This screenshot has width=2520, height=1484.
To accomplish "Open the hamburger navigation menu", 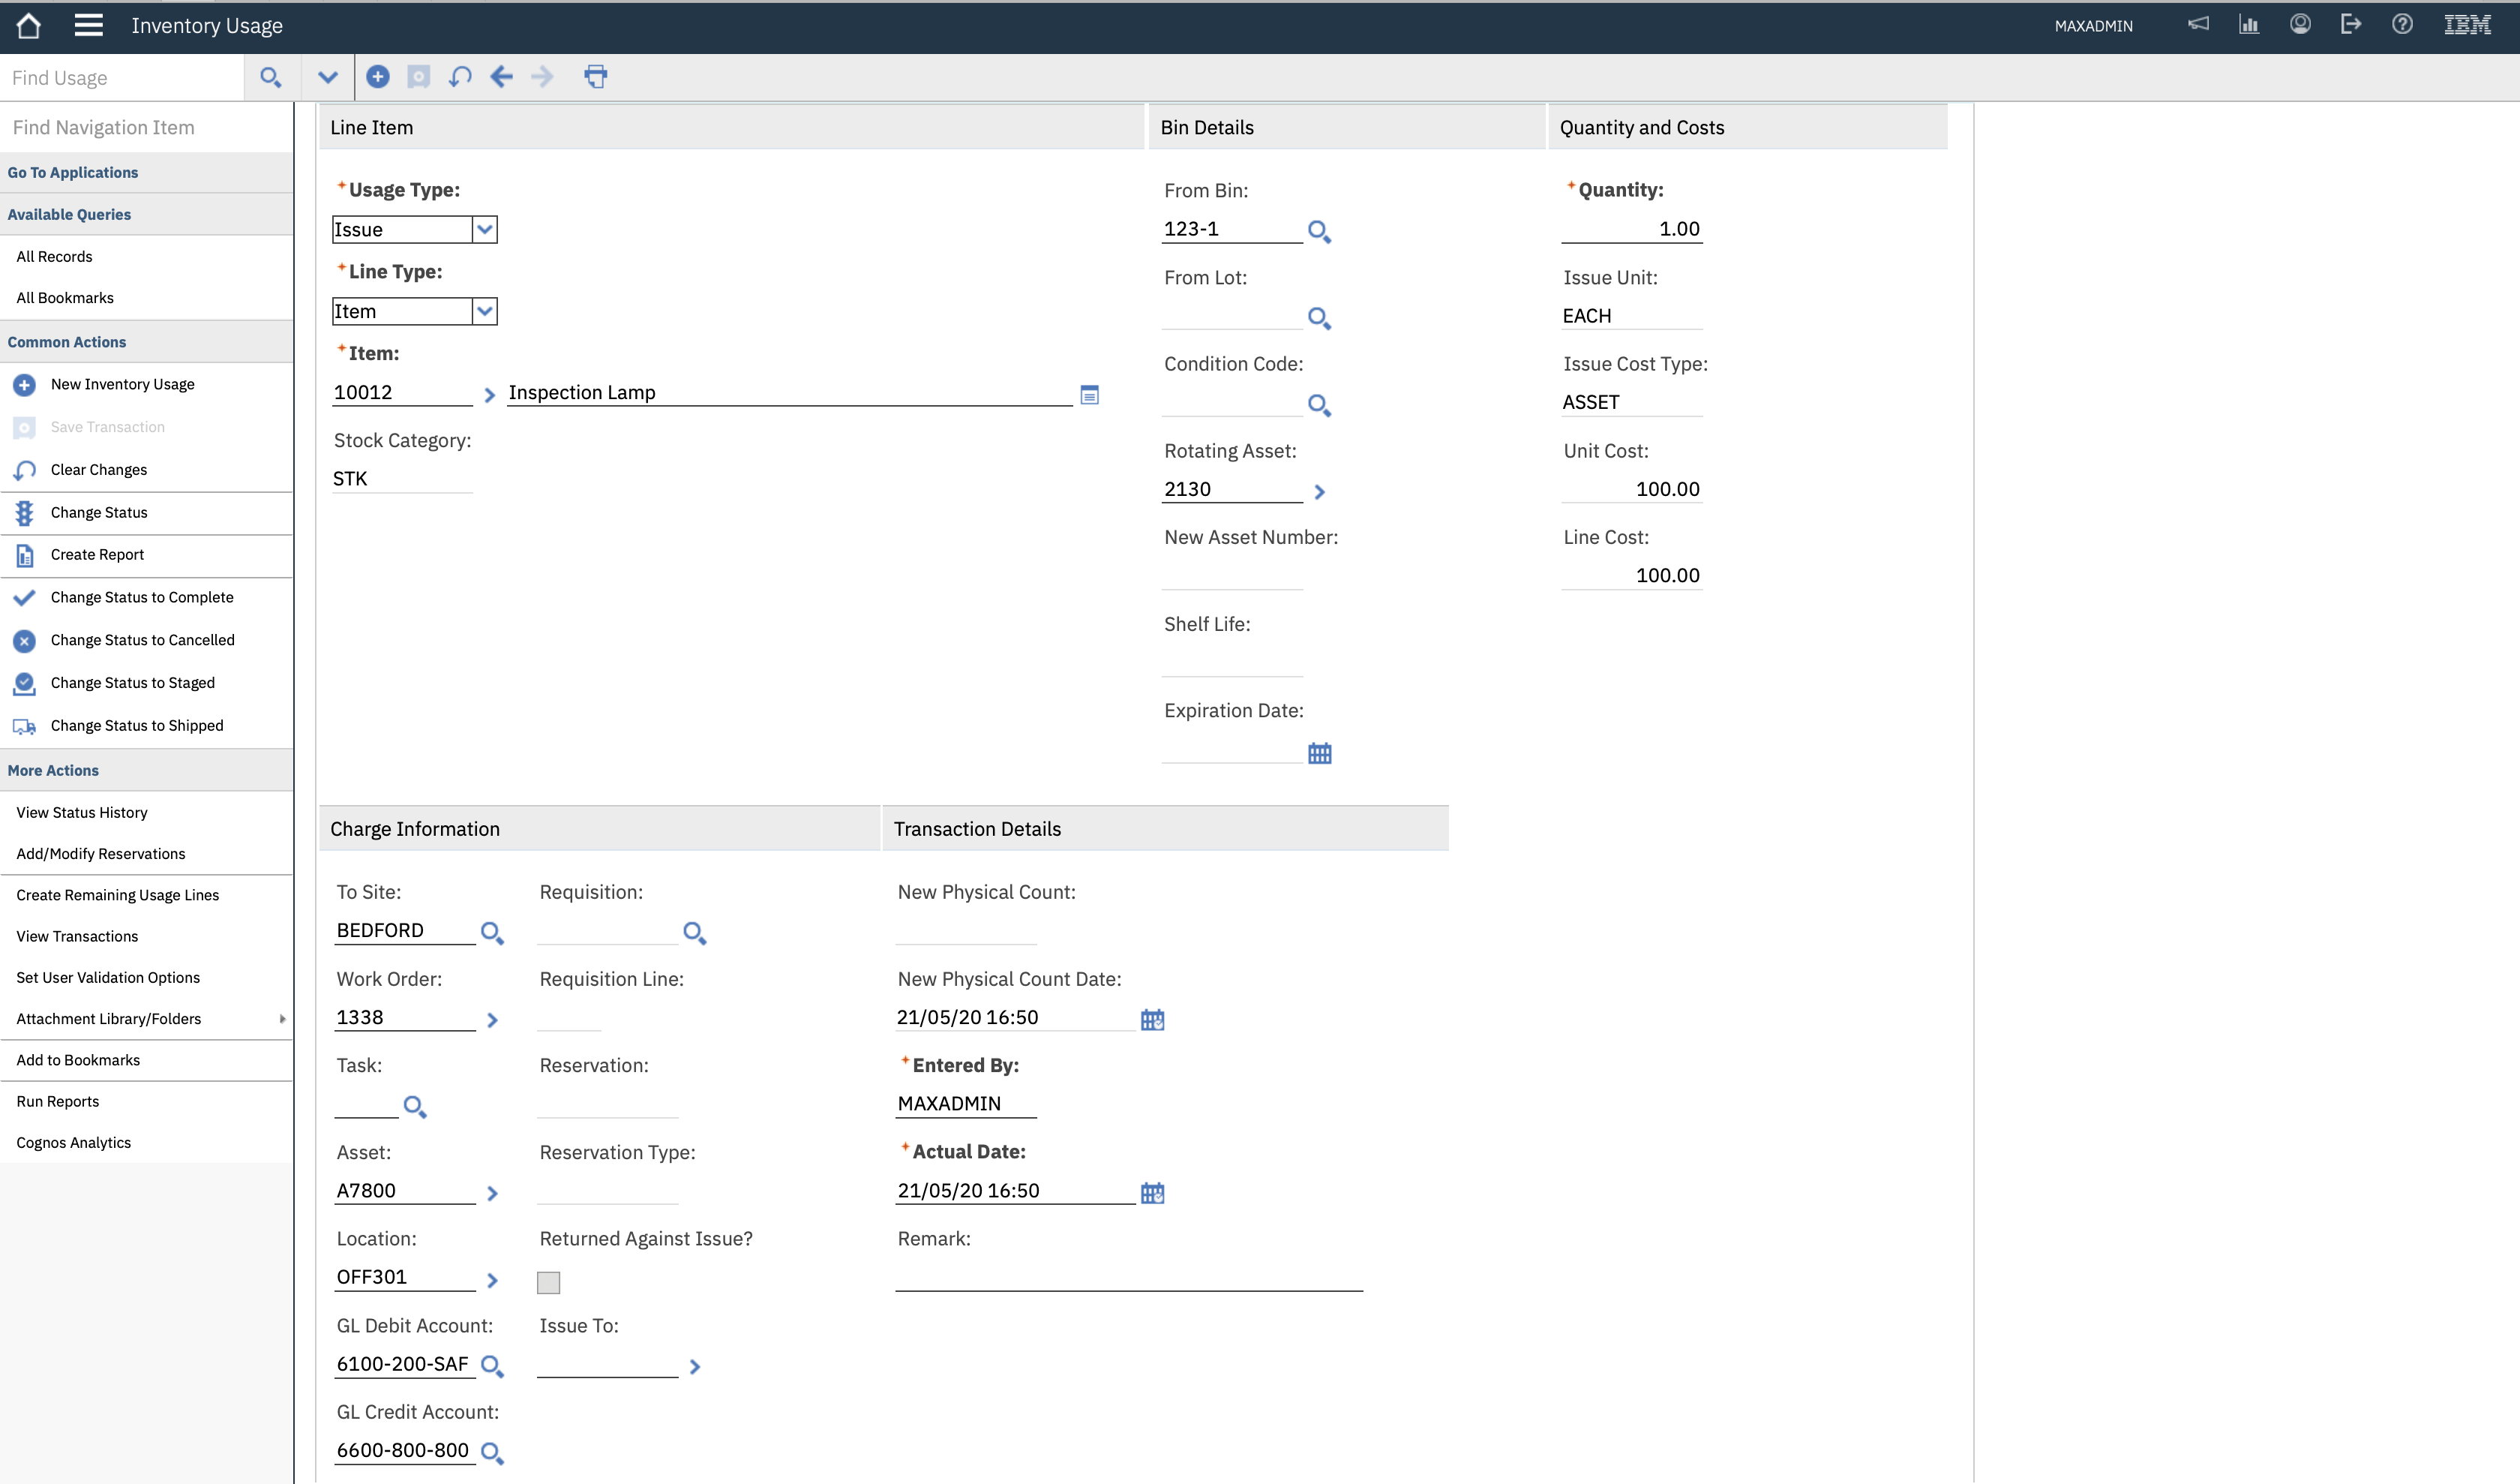I will click(x=88, y=25).
